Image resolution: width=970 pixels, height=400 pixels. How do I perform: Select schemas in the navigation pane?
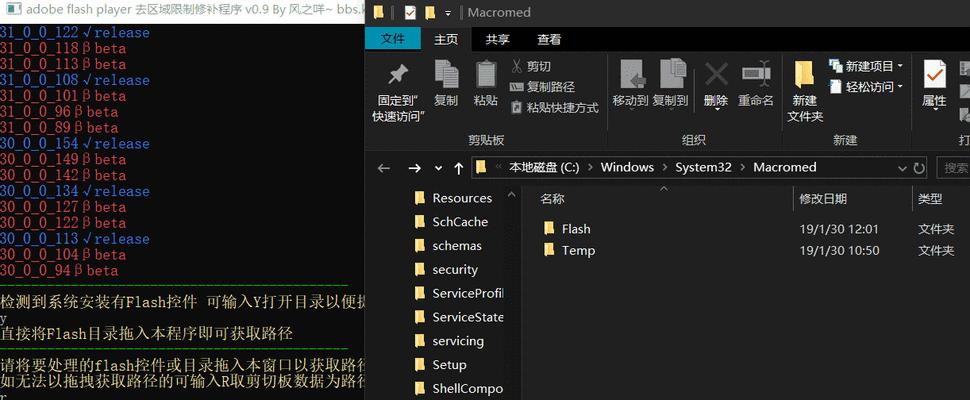tap(449, 245)
